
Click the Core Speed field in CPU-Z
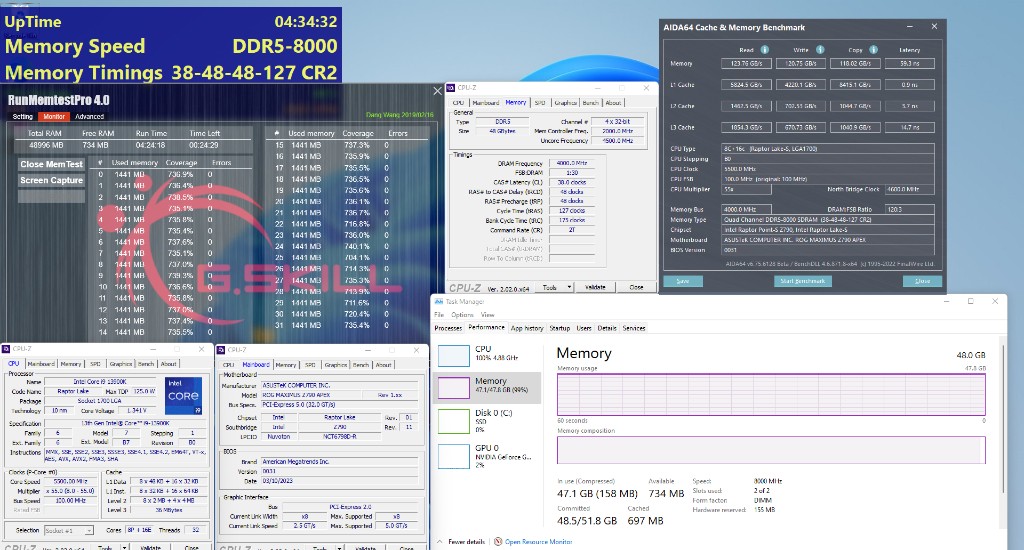click(x=71, y=481)
